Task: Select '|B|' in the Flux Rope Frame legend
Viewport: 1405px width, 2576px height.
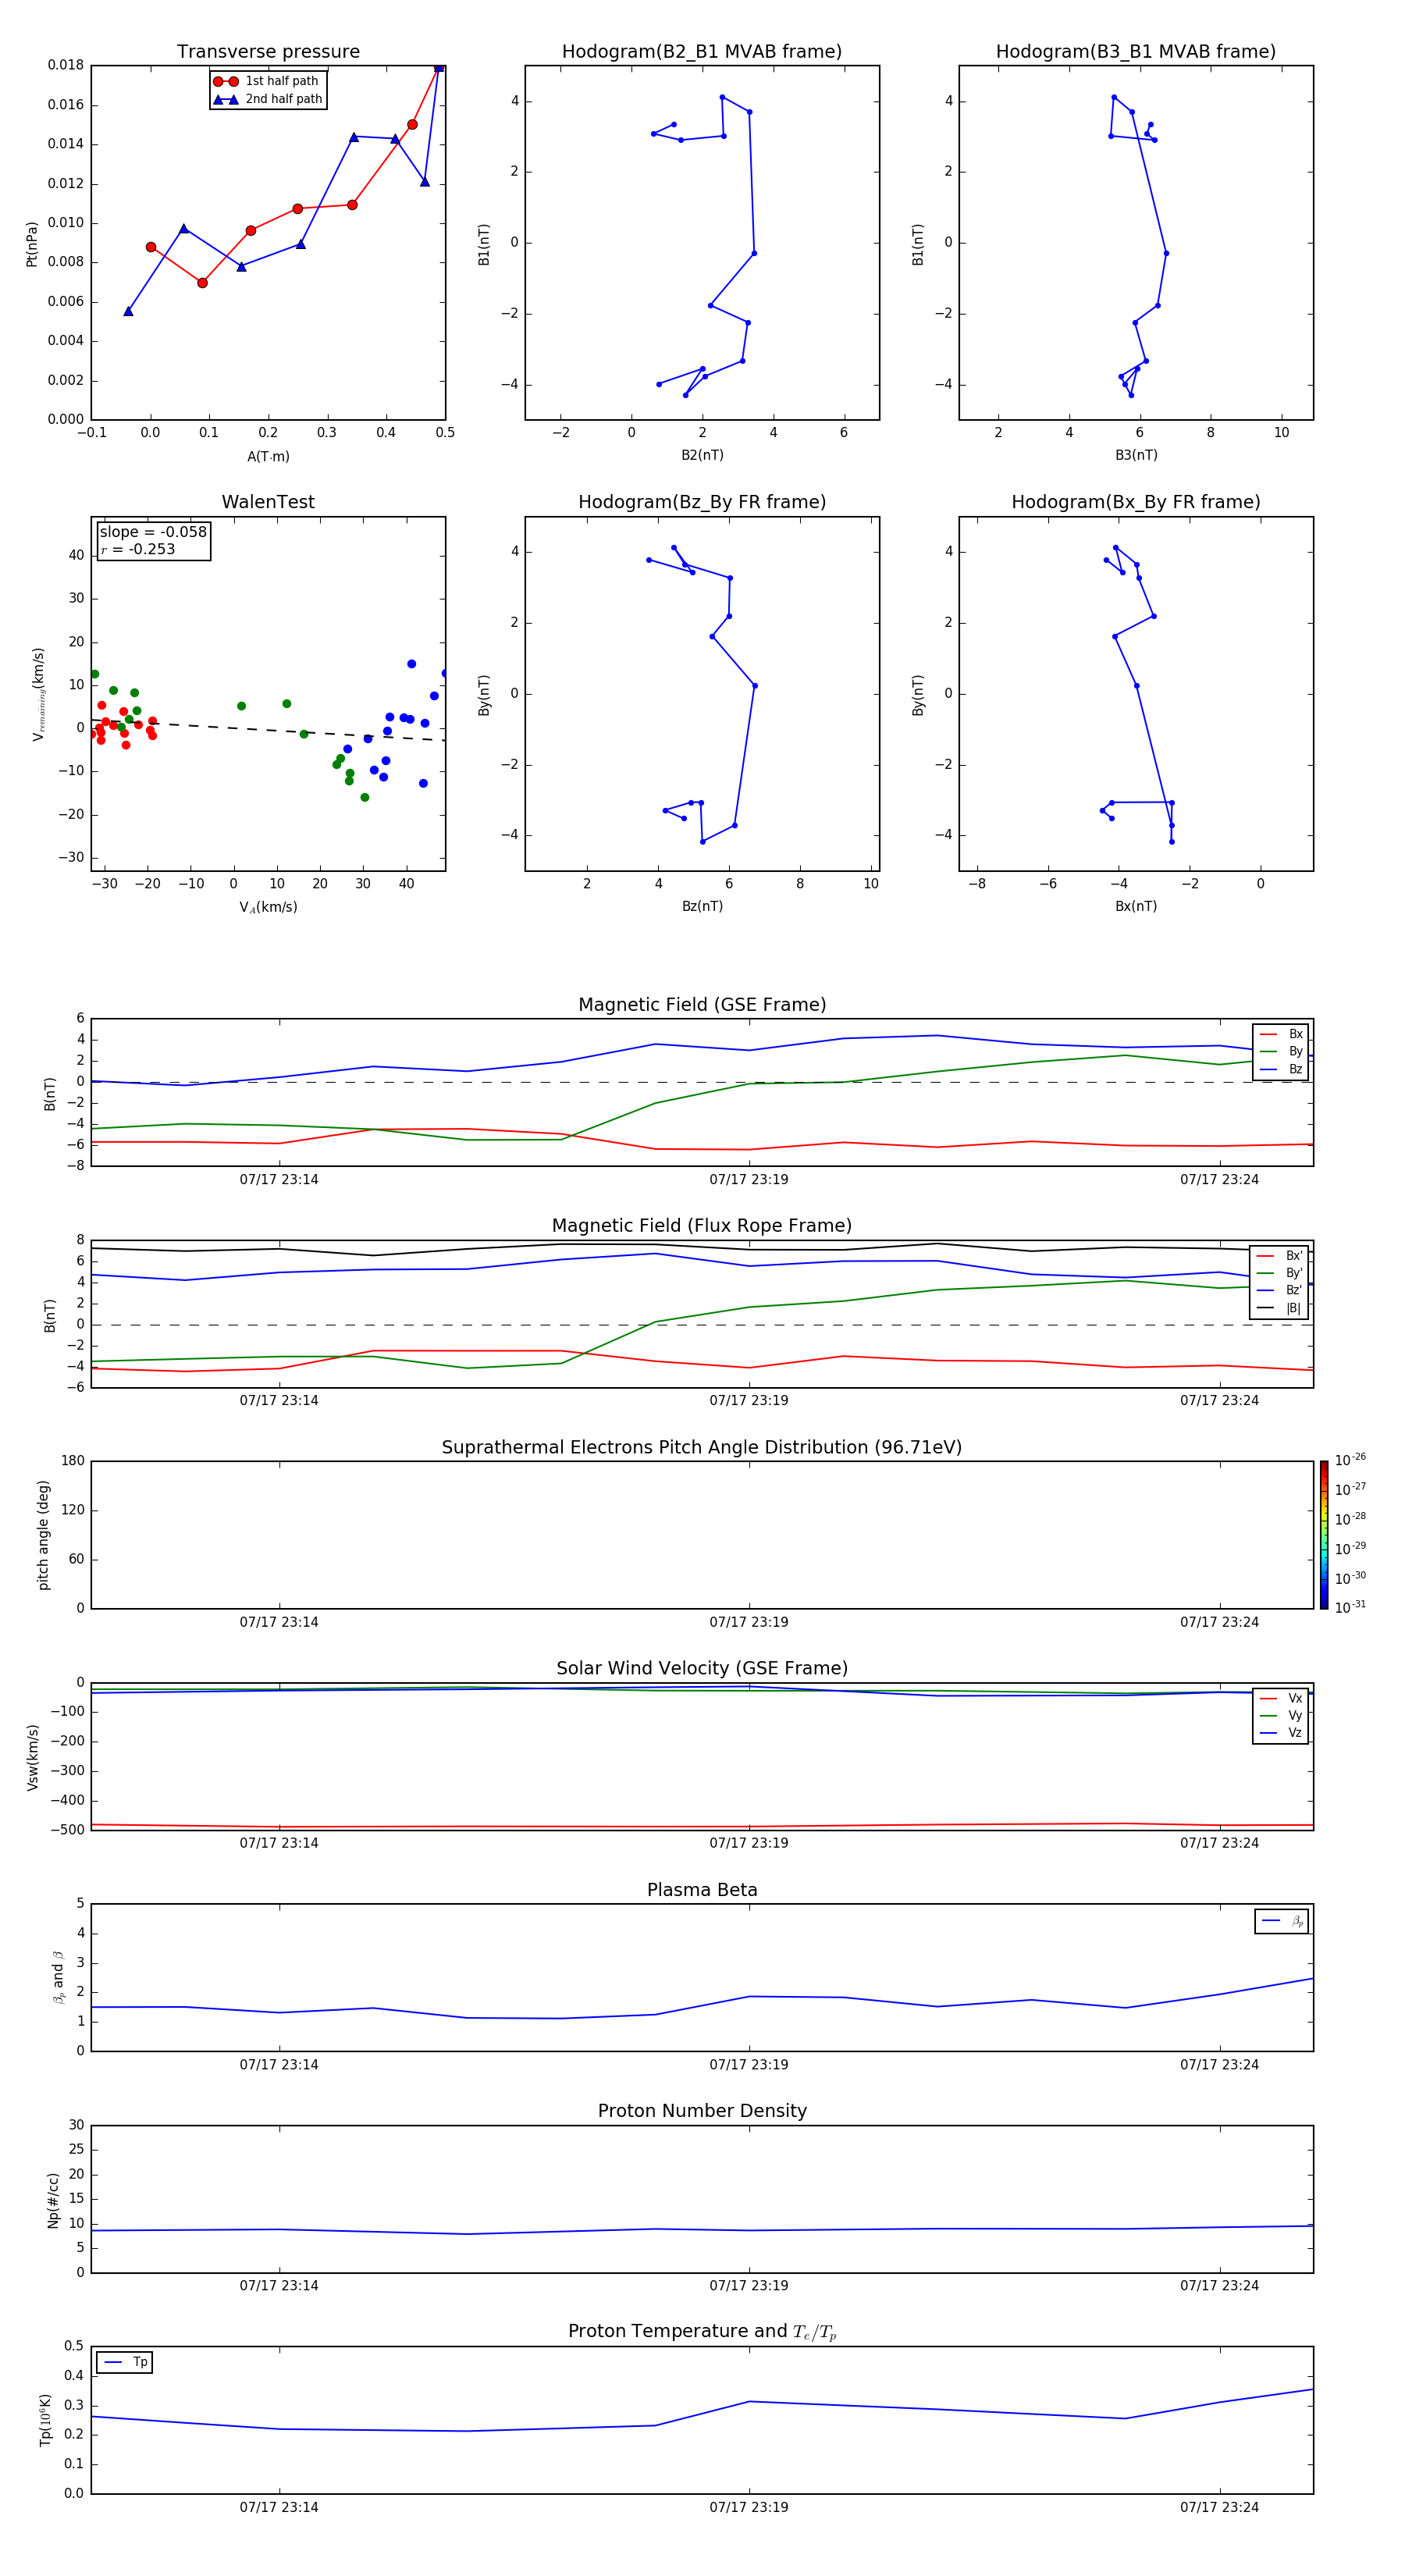Action: [1280, 1308]
